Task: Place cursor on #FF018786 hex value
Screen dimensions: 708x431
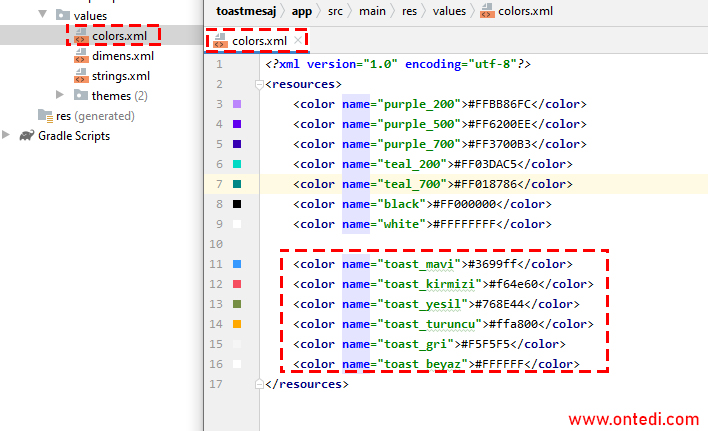Action: (485, 184)
